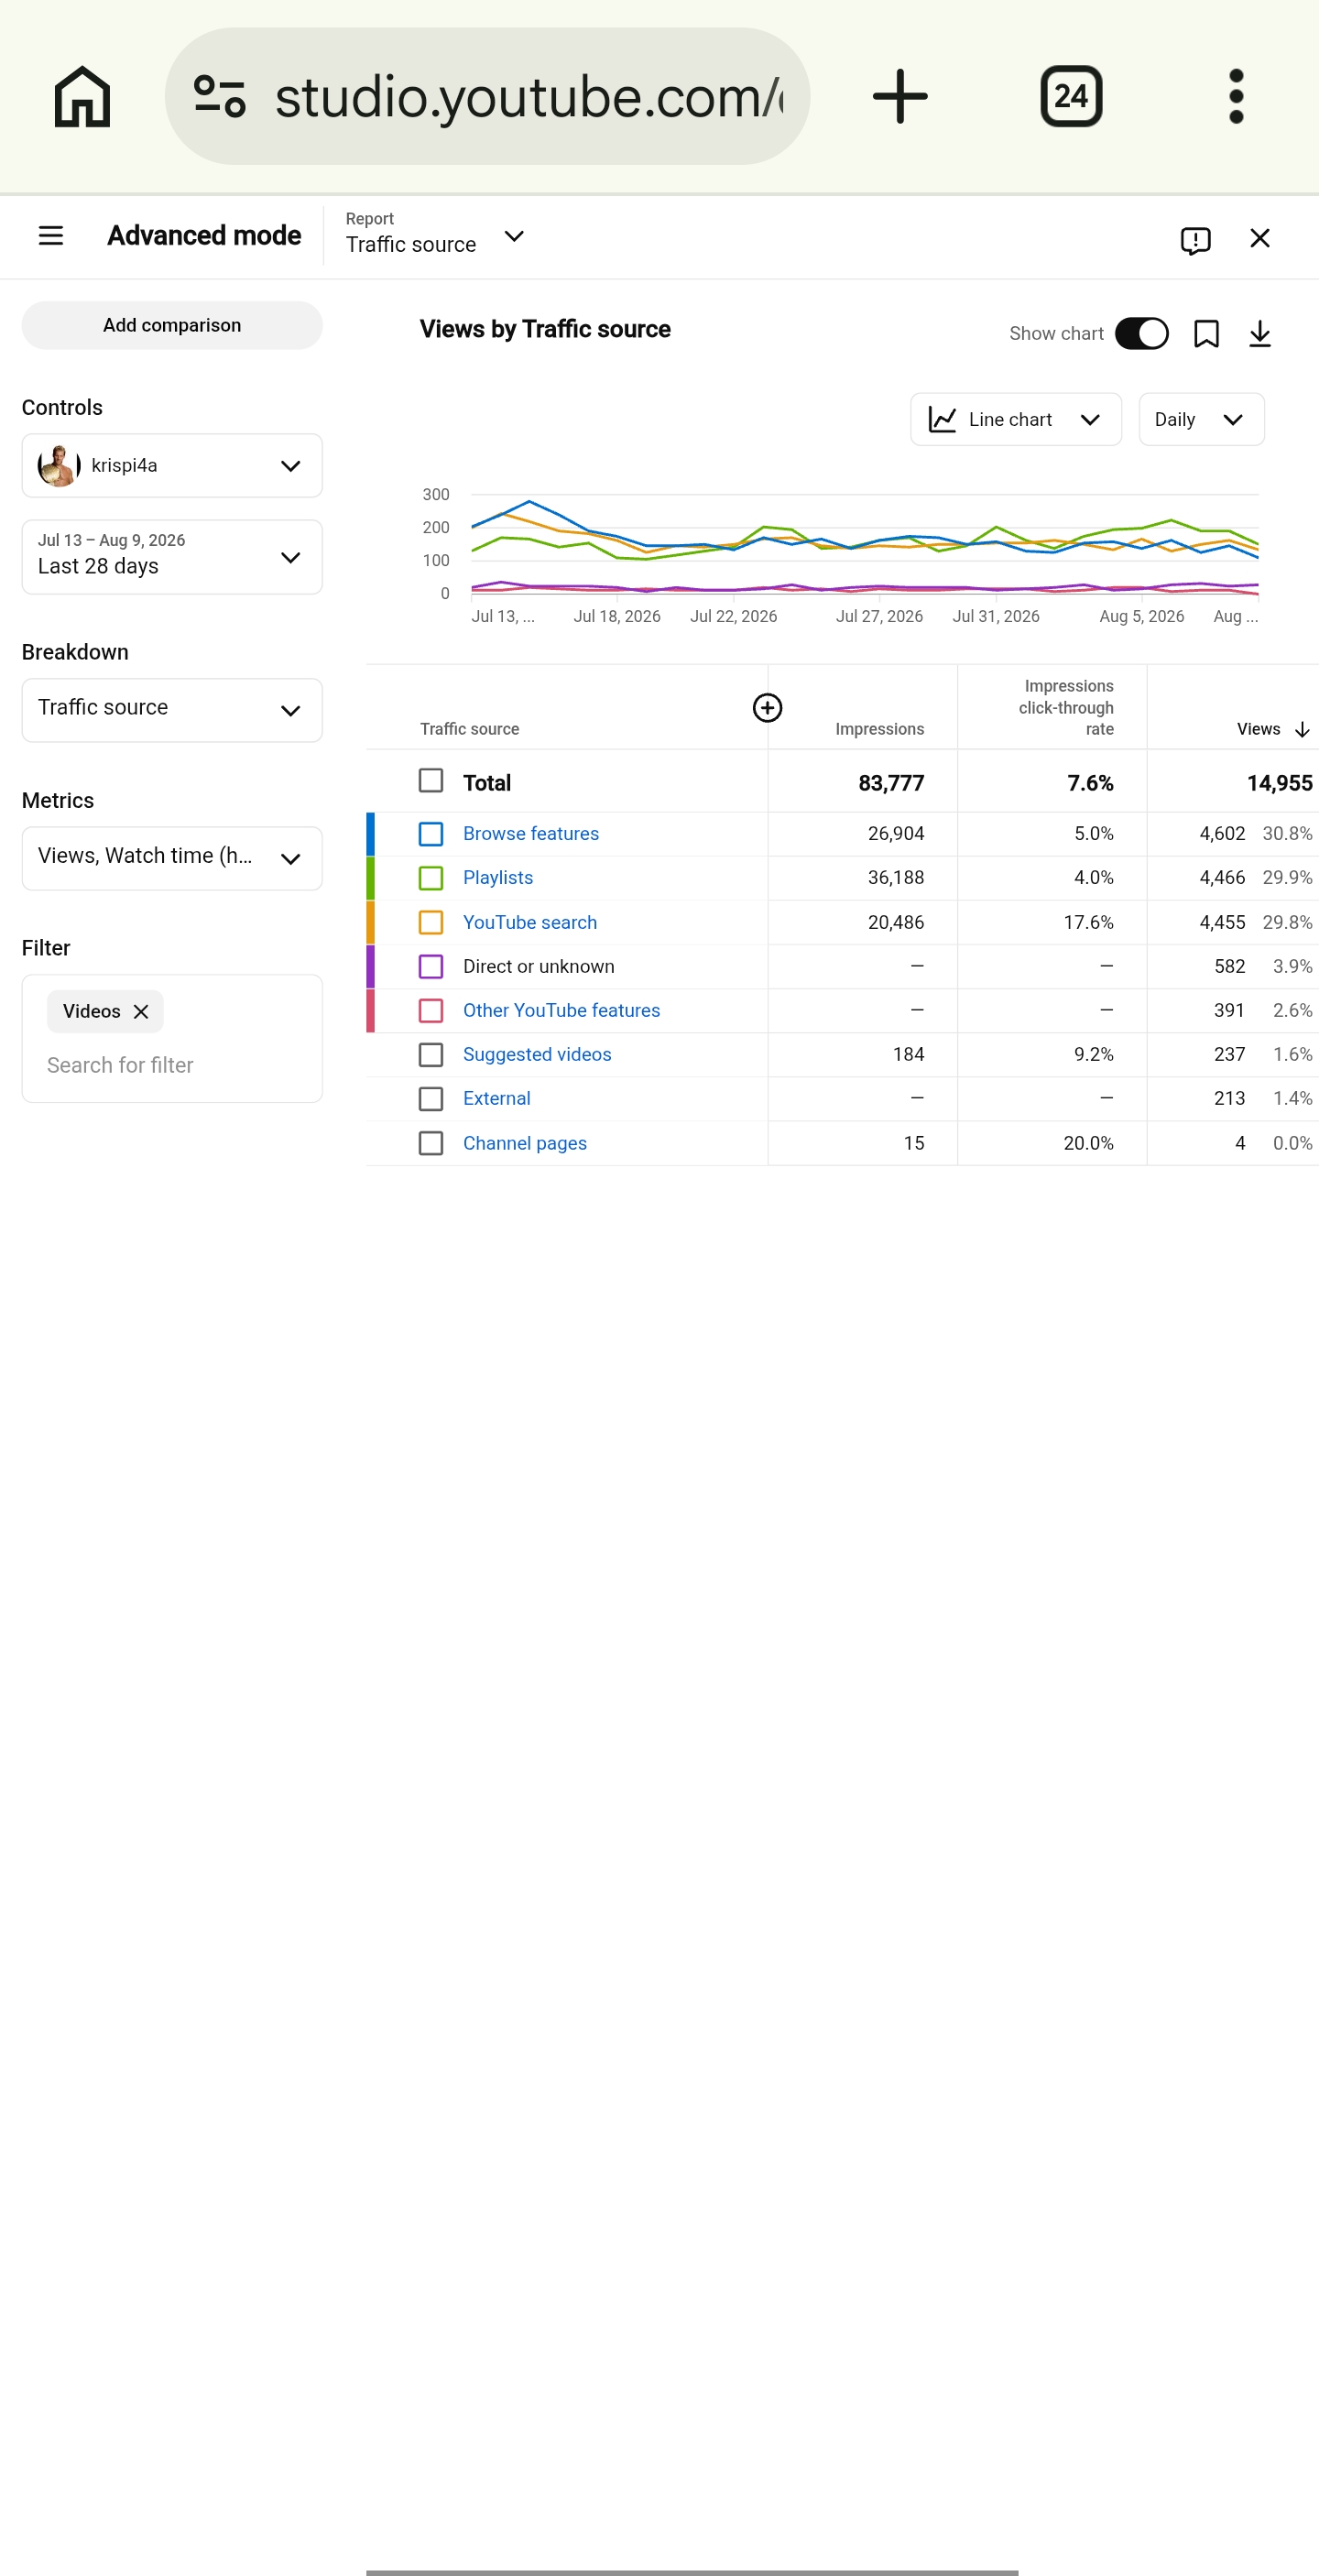The width and height of the screenshot is (1319, 2576).
Task: Check the Suggested videos checkbox
Action: [x=431, y=1055]
